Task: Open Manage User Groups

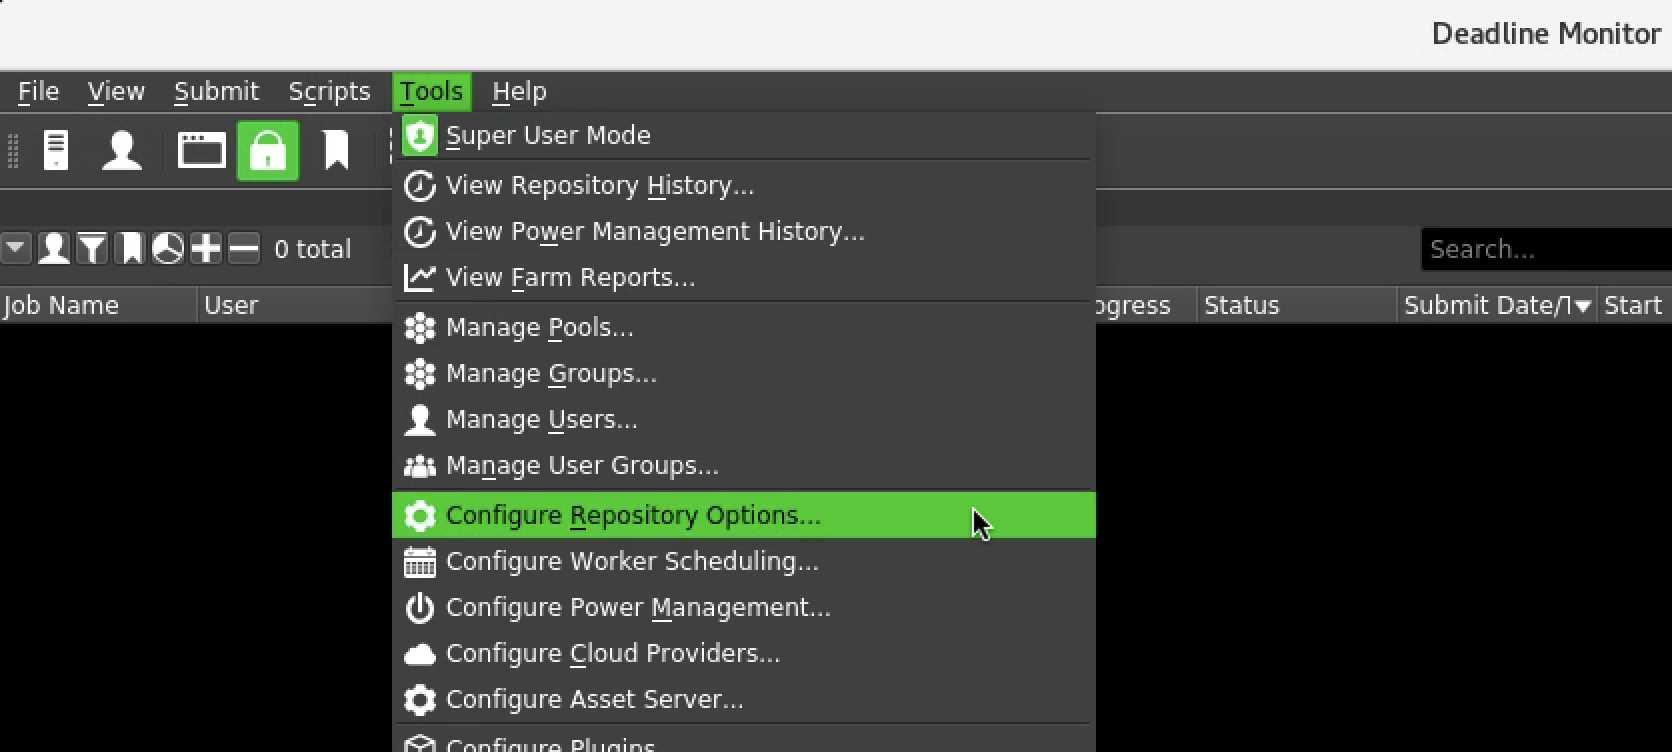Action: coord(744,465)
